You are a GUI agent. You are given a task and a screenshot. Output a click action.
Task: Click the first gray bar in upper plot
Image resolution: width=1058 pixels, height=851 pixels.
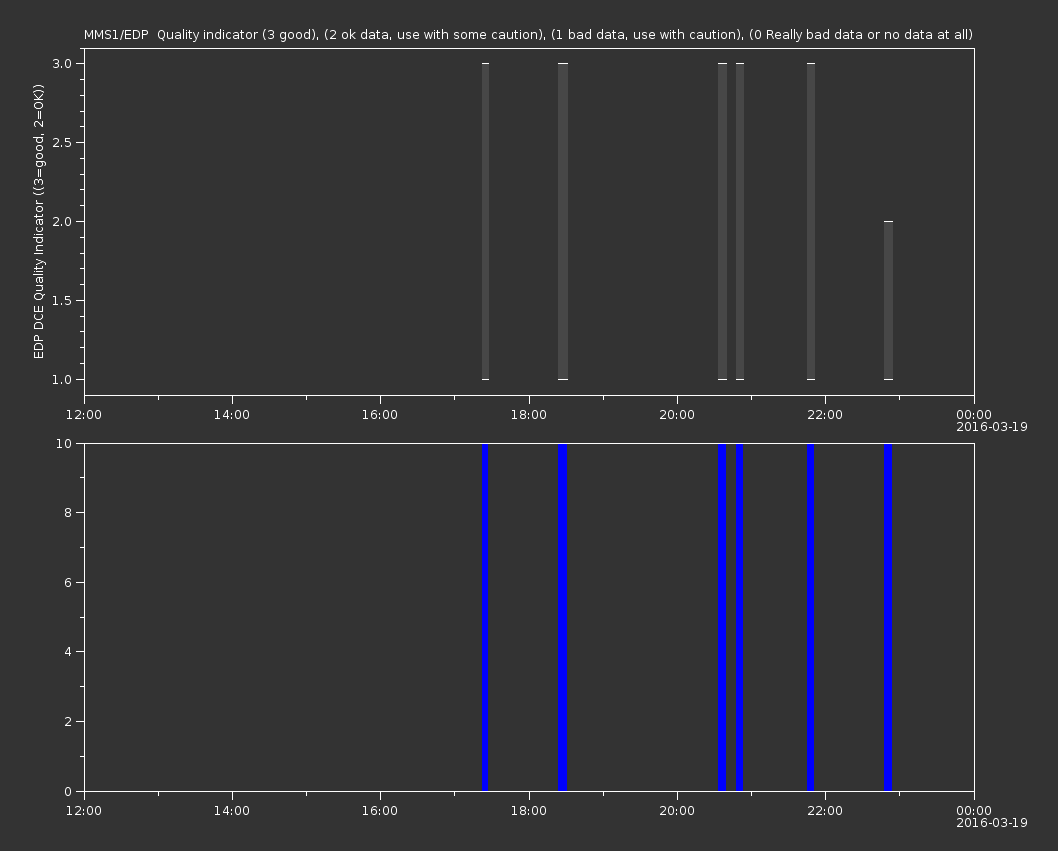click(485, 221)
